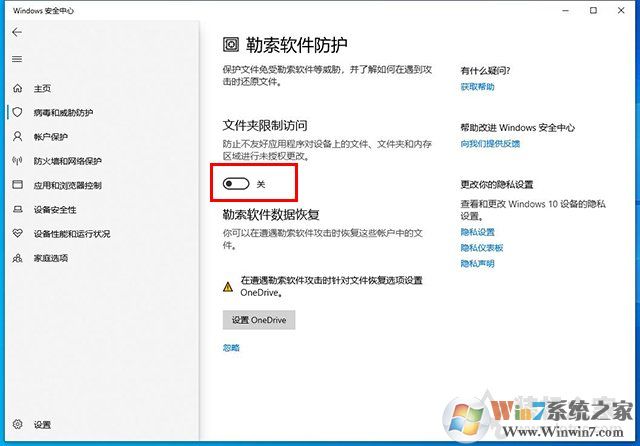
Task: Click the 勒索软件数据恢复 heading
Action: [x=271, y=214]
